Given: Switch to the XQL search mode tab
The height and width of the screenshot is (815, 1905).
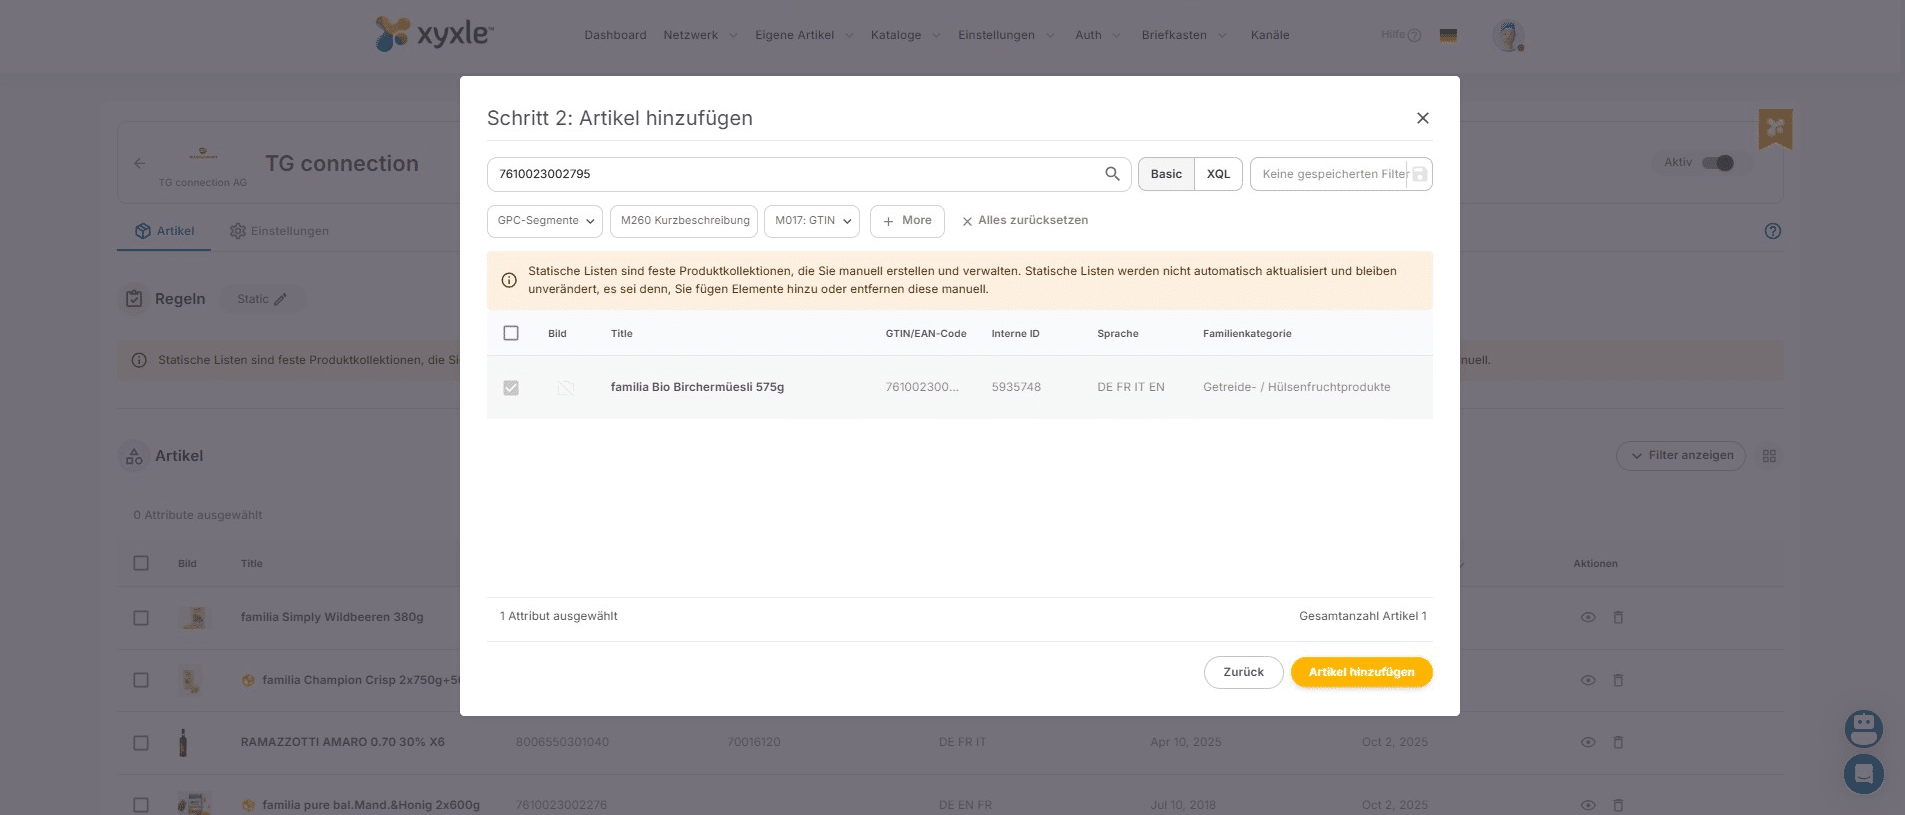Looking at the screenshot, I should (x=1218, y=174).
